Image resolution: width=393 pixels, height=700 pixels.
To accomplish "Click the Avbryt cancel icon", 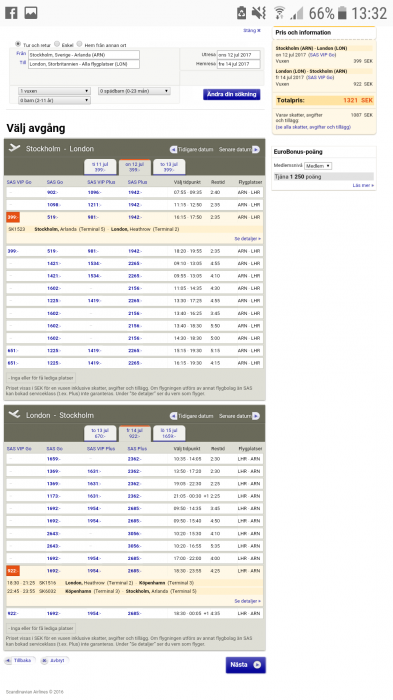I will 45,661.
